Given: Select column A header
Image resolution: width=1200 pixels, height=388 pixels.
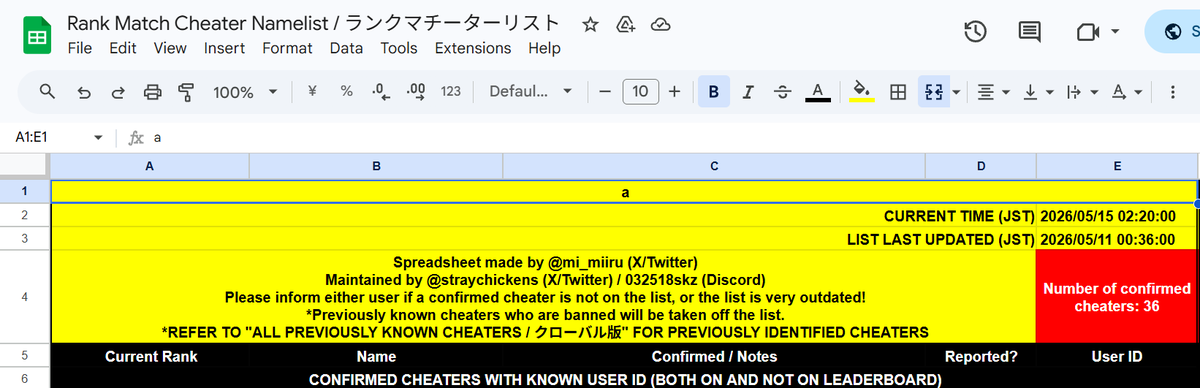Looking at the screenshot, I should (x=149, y=167).
